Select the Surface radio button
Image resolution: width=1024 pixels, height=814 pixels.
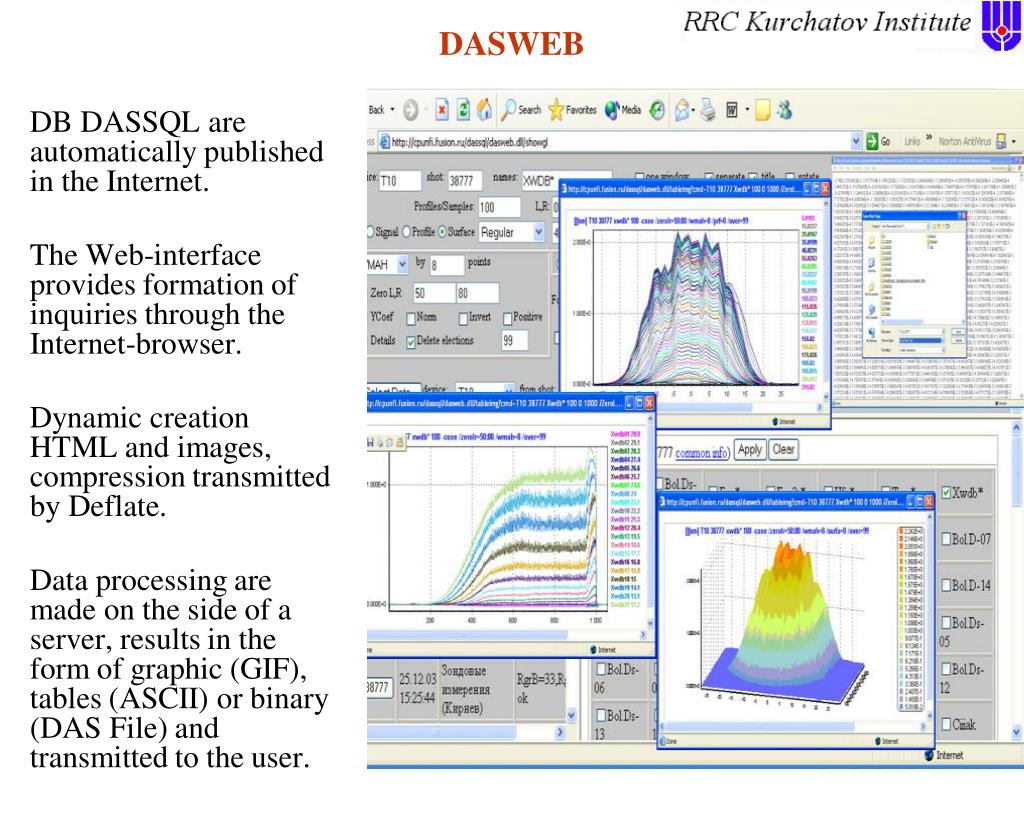pyautogui.click(x=442, y=232)
